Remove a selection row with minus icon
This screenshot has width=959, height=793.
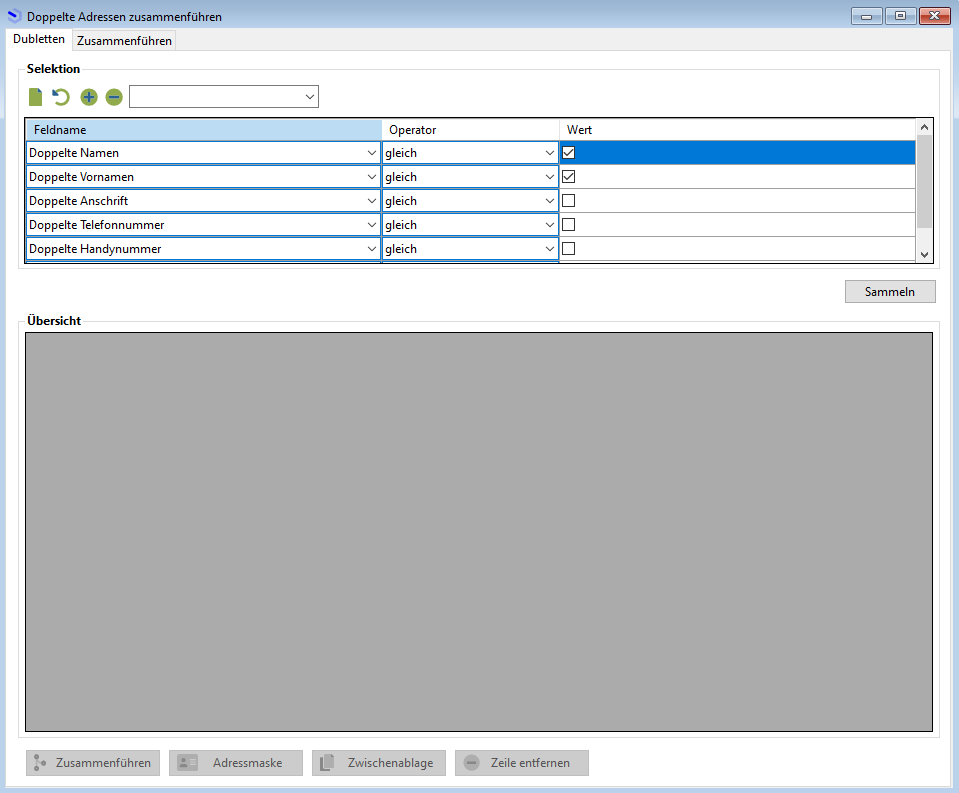click(x=114, y=97)
